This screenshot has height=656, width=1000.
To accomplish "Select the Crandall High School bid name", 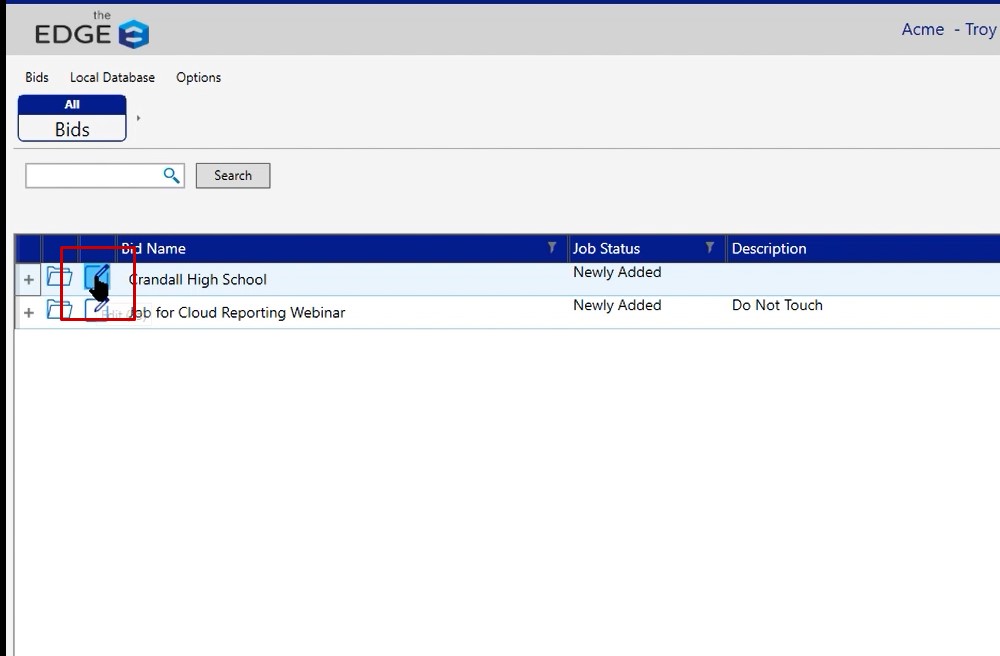I will pos(198,280).
